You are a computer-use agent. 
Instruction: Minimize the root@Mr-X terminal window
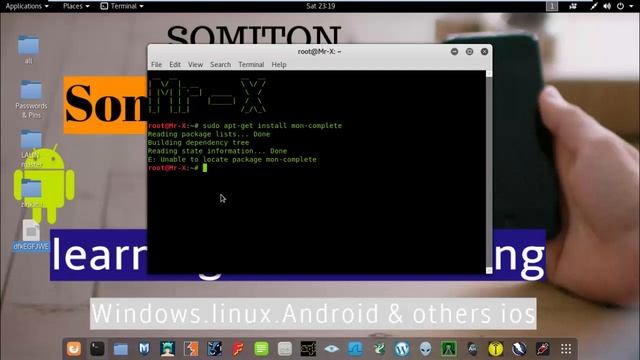coord(454,51)
